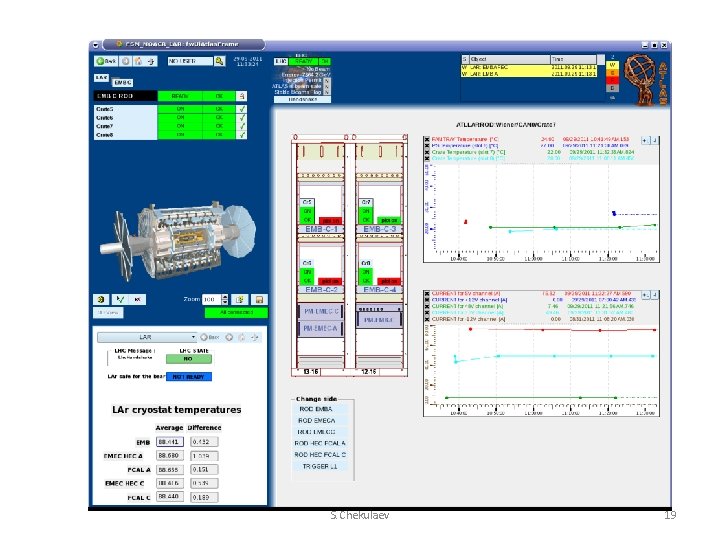Click the pin icon next to home

[151, 61]
